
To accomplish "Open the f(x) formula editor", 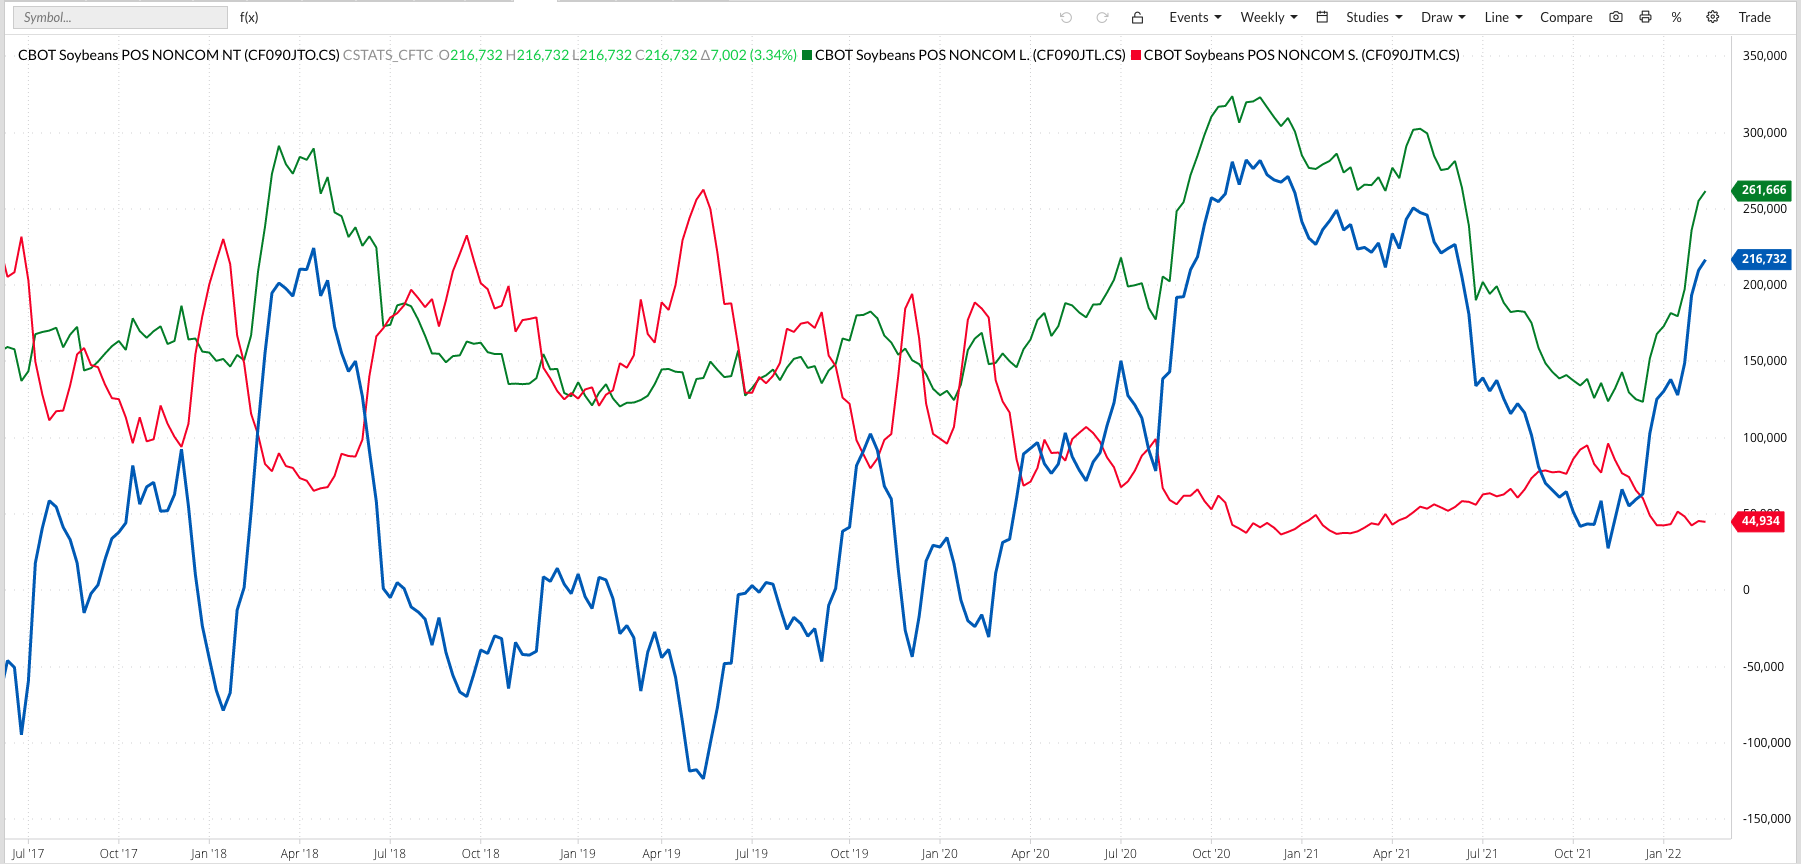I will pos(249,17).
